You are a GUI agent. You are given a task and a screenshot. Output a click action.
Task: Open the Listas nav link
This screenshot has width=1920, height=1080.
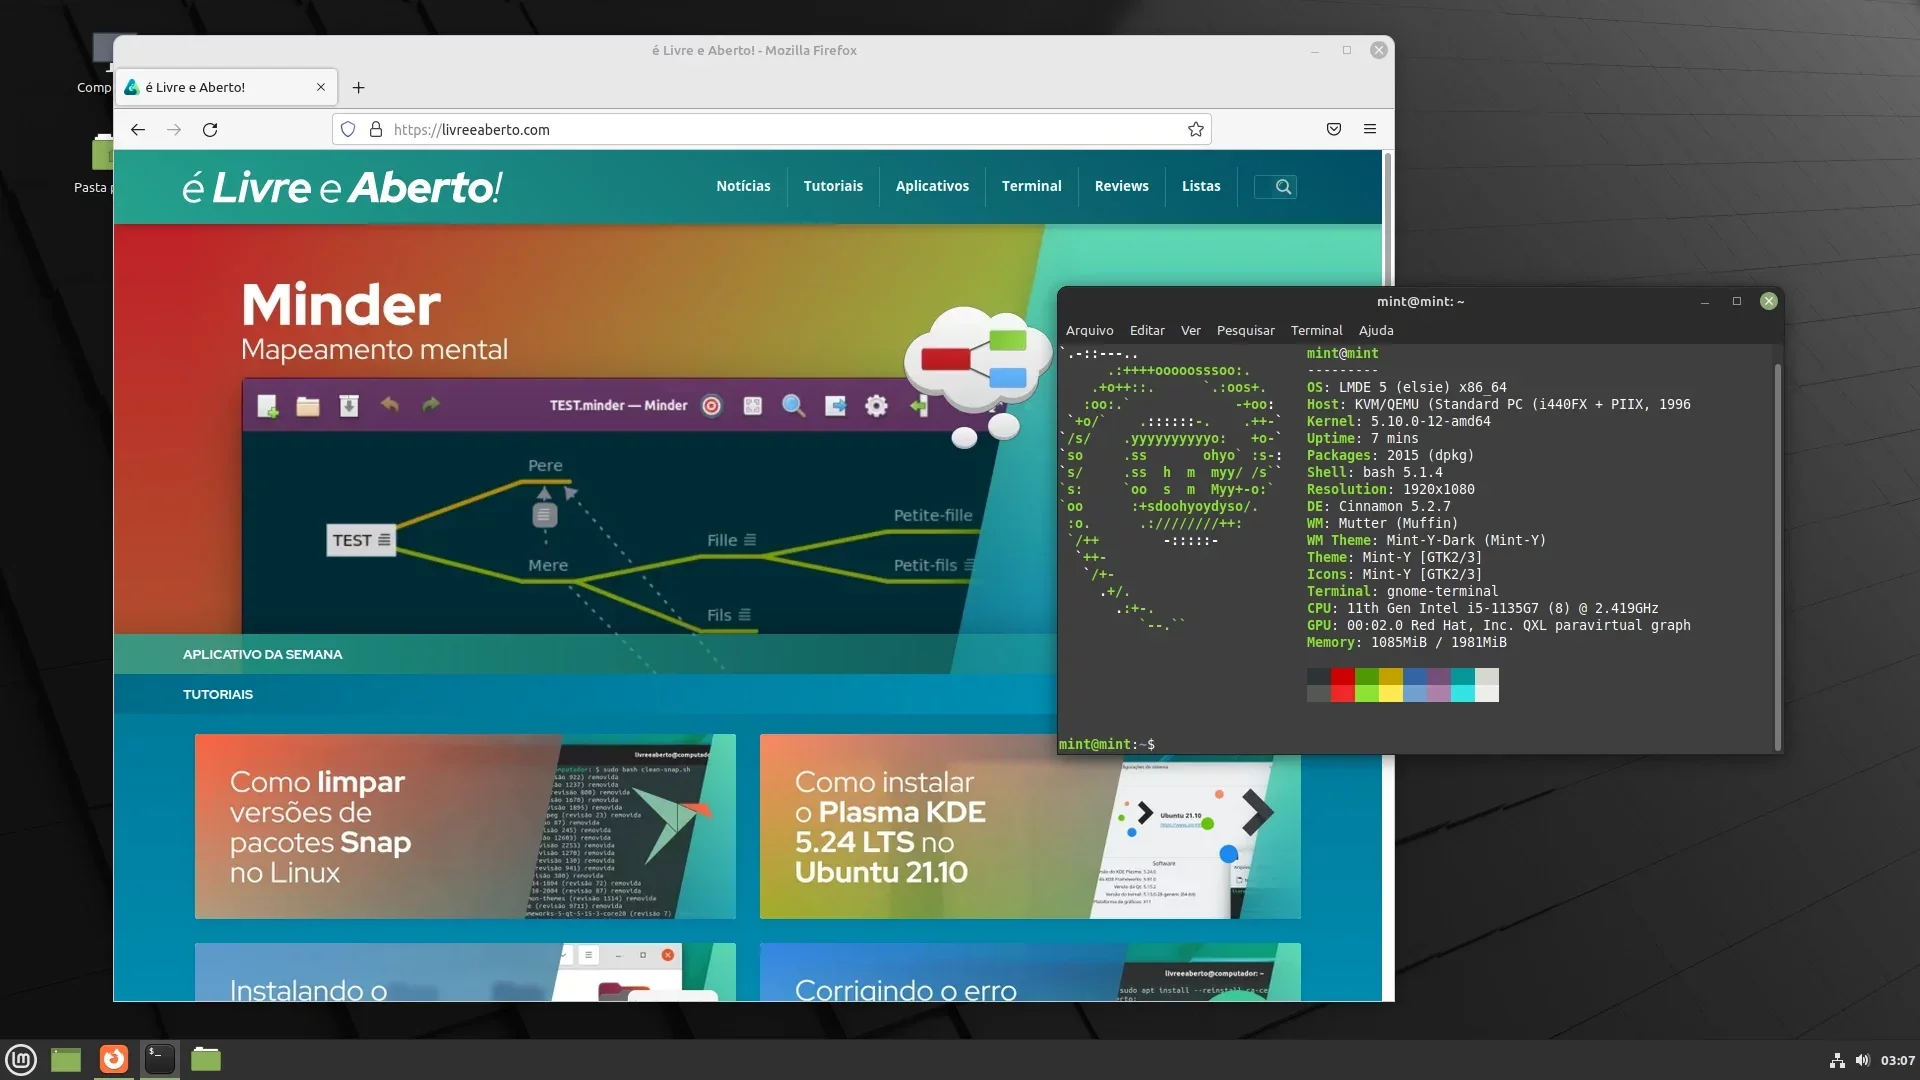[x=1201, y=187]
